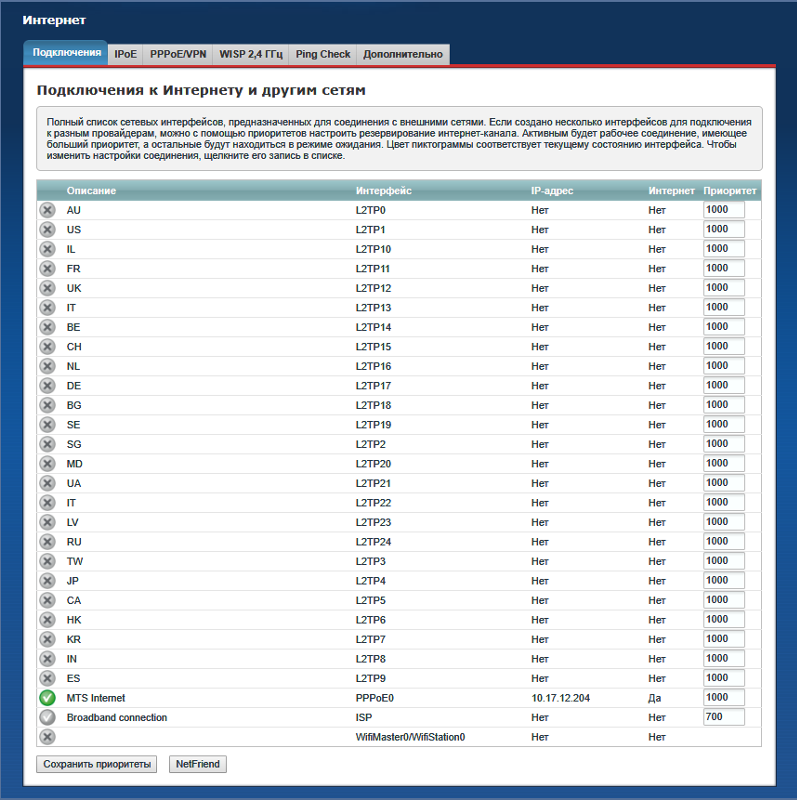Click the L2TP10 interface cell
This screenshot has width=797, height=800.
click(x=373, y=249)
